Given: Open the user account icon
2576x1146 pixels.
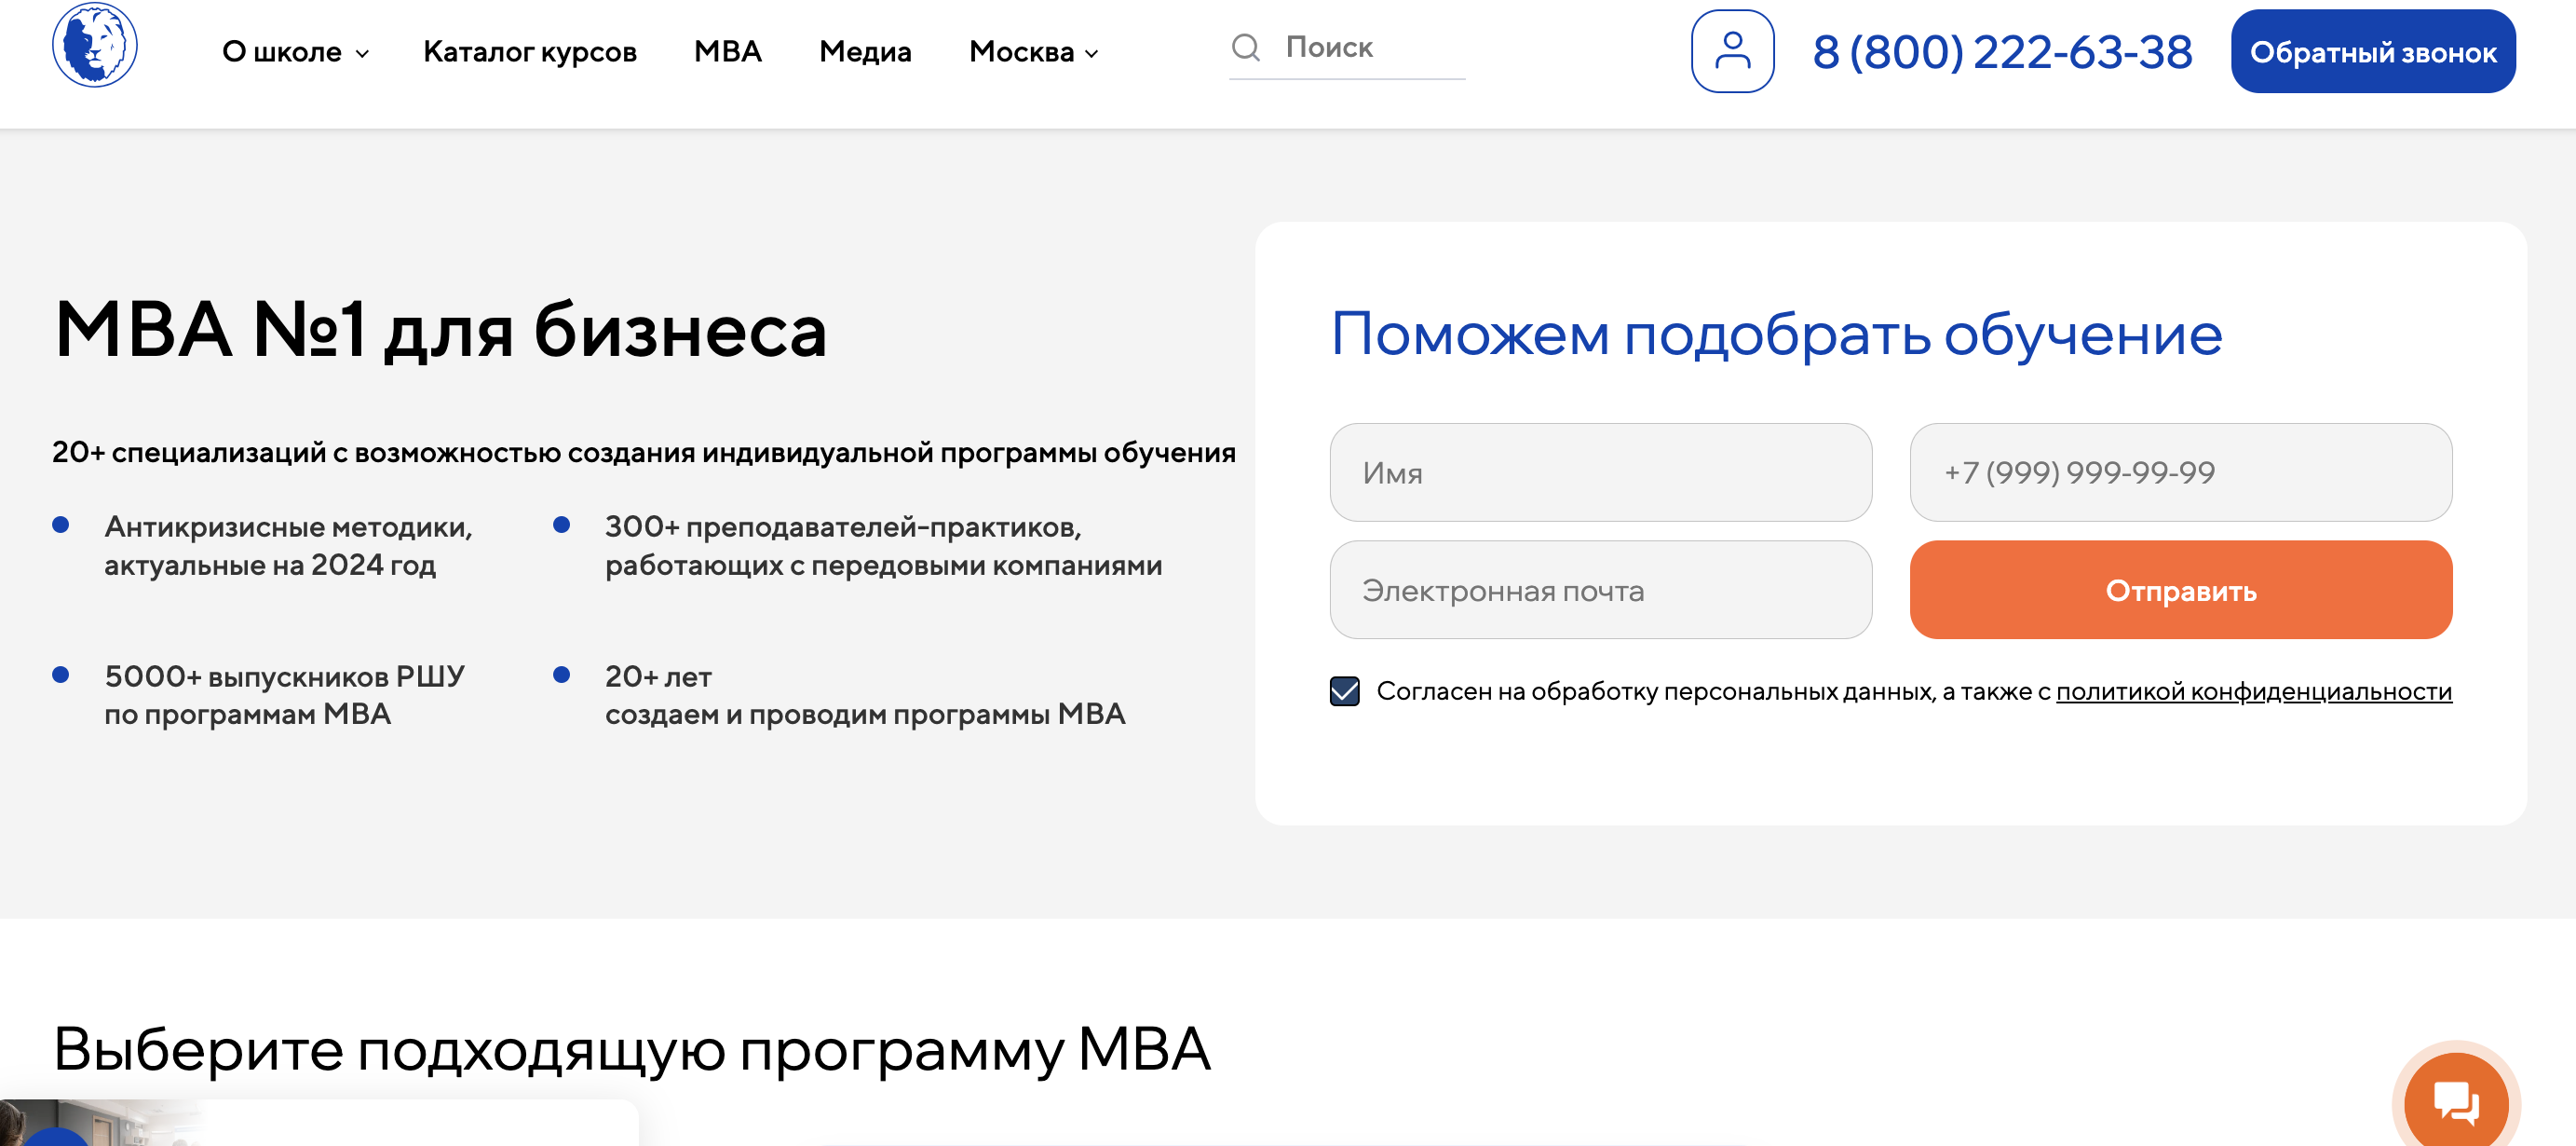Looking at the screenshot, I should [1732, 51].
